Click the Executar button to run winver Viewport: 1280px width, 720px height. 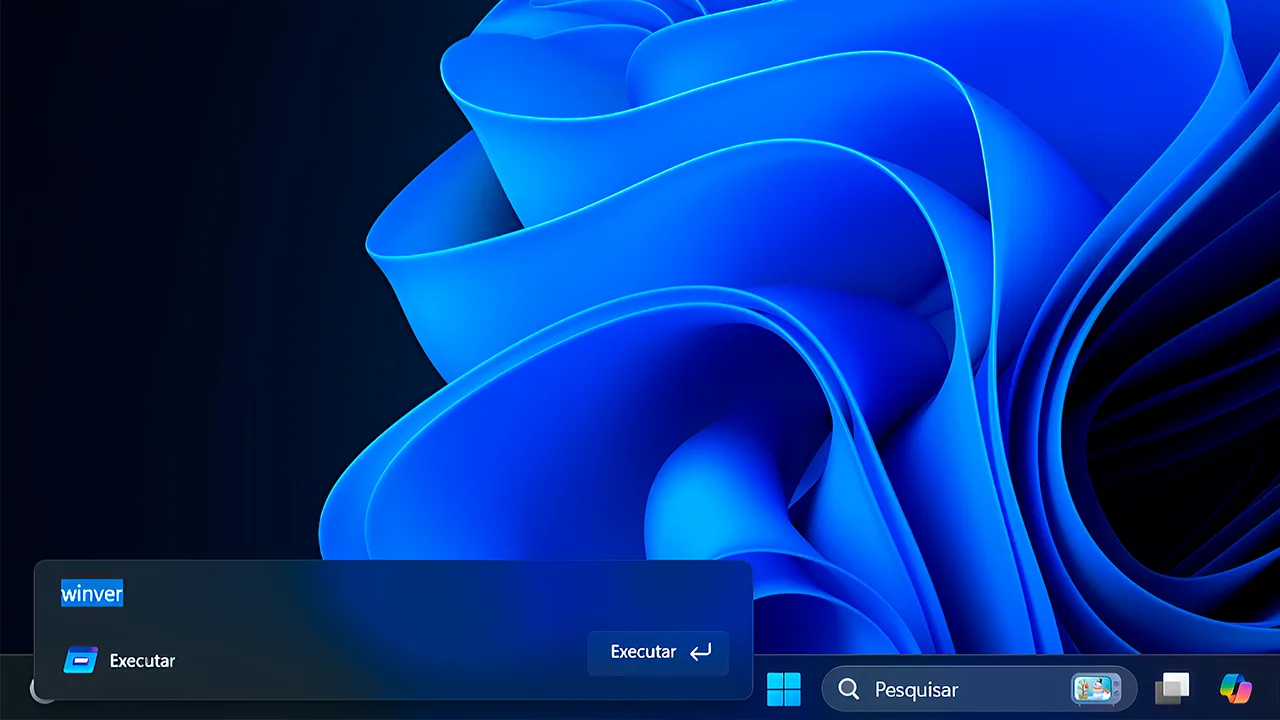point(658,652)
